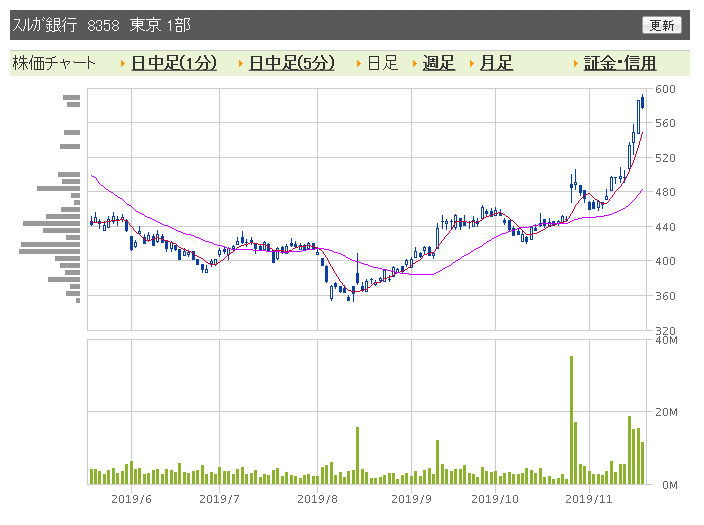Click the orange arrow before 日足

[x=359, y=64]
